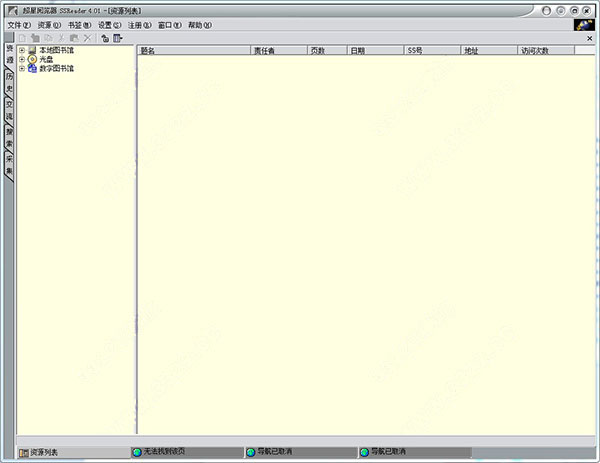This screenshot has width=600, height=463.
Task: Select 光盘 in the tree
Action: tap(46, 59)
